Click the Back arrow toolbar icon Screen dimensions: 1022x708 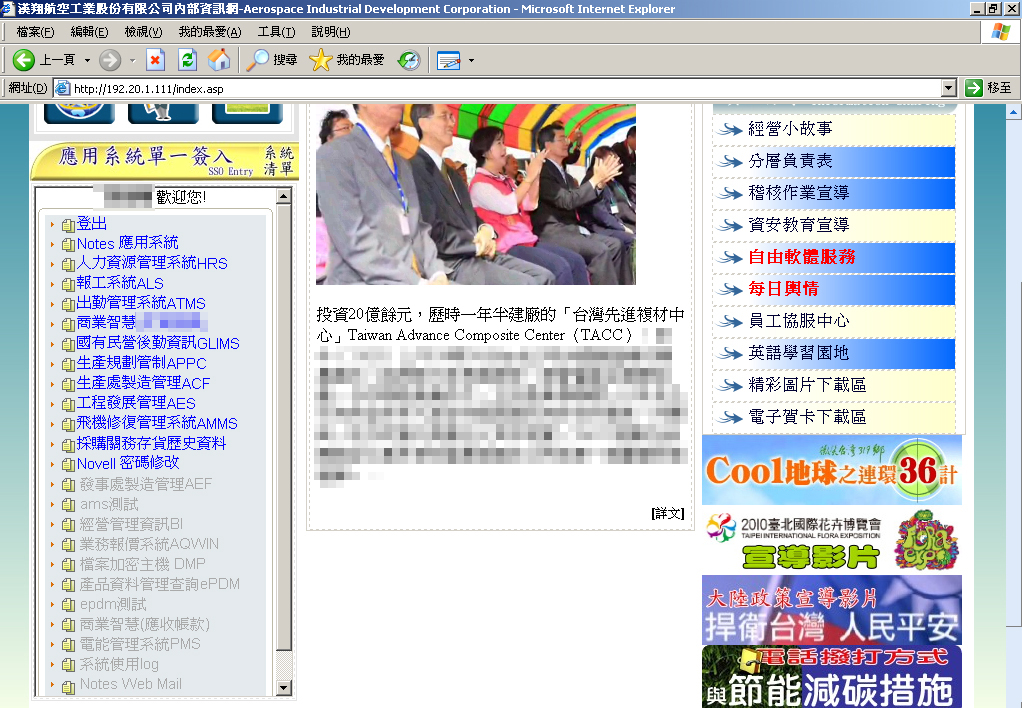click(x=24, y=60)
